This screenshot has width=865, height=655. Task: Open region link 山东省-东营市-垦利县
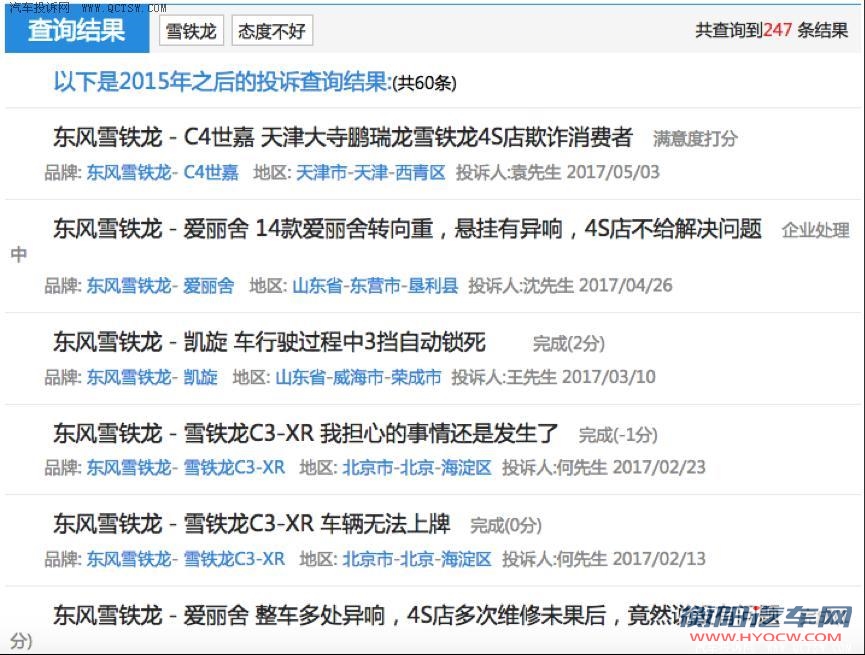375,286
